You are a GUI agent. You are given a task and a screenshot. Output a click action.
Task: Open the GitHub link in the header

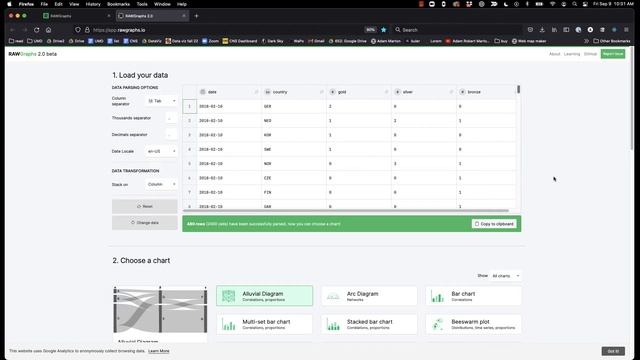[590, 54]
